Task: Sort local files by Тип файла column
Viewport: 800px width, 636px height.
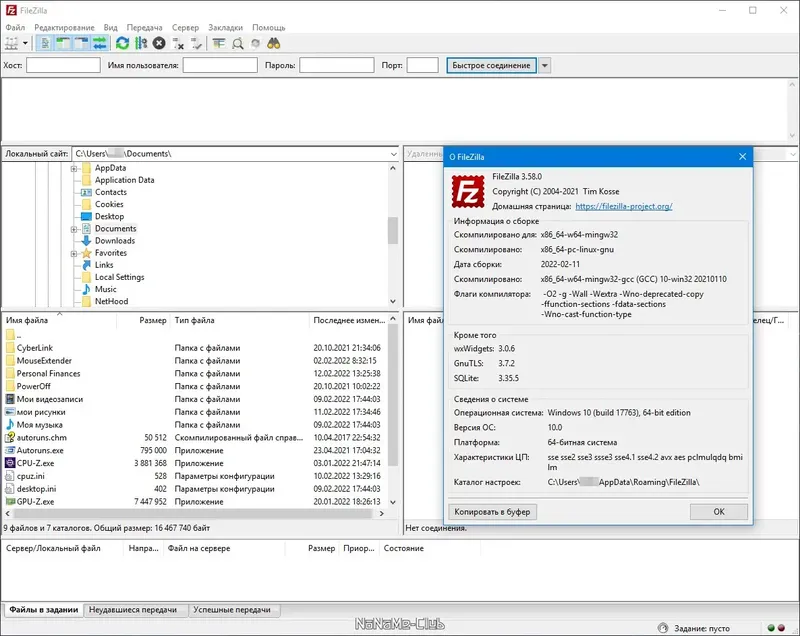Action: coord(240,320)
